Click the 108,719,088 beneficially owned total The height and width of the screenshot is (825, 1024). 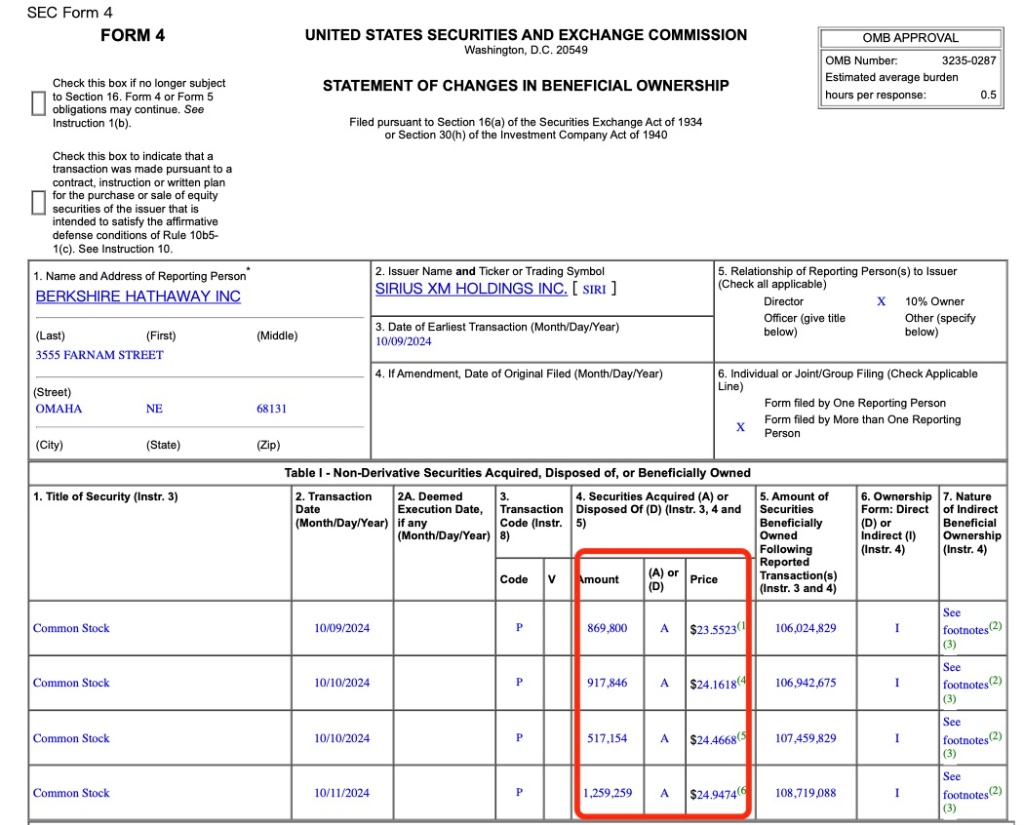805,793
